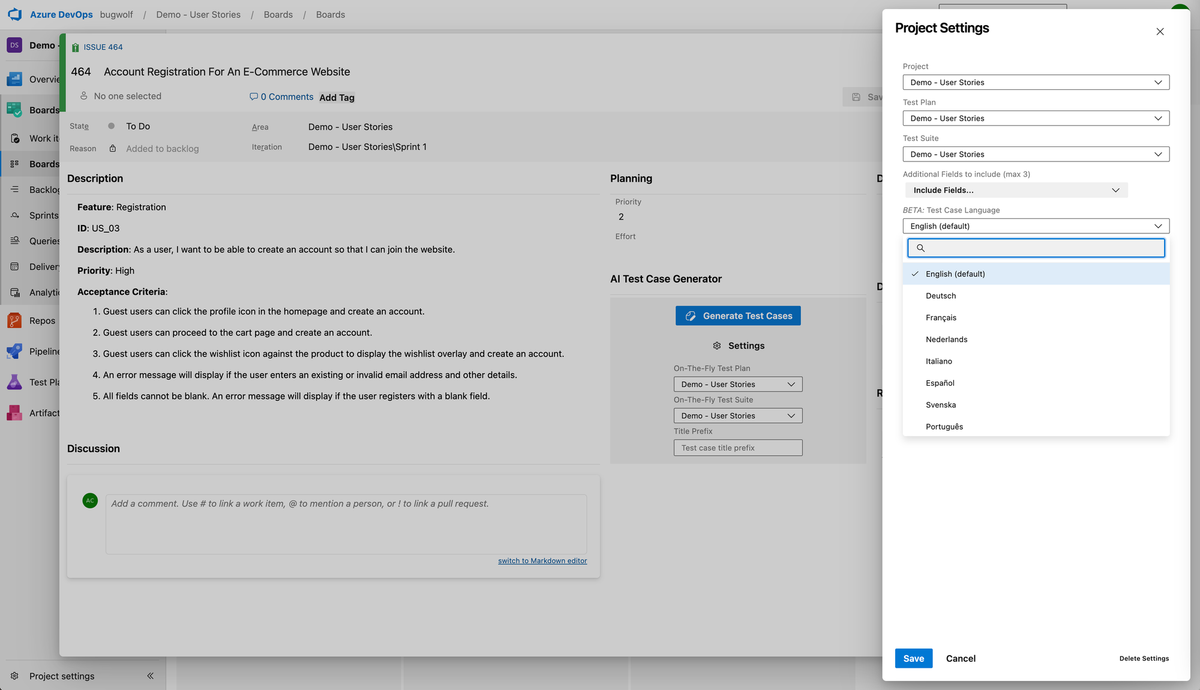Open the Test Suite dropdown
1200x690 pixels.
pos(1035,153)
